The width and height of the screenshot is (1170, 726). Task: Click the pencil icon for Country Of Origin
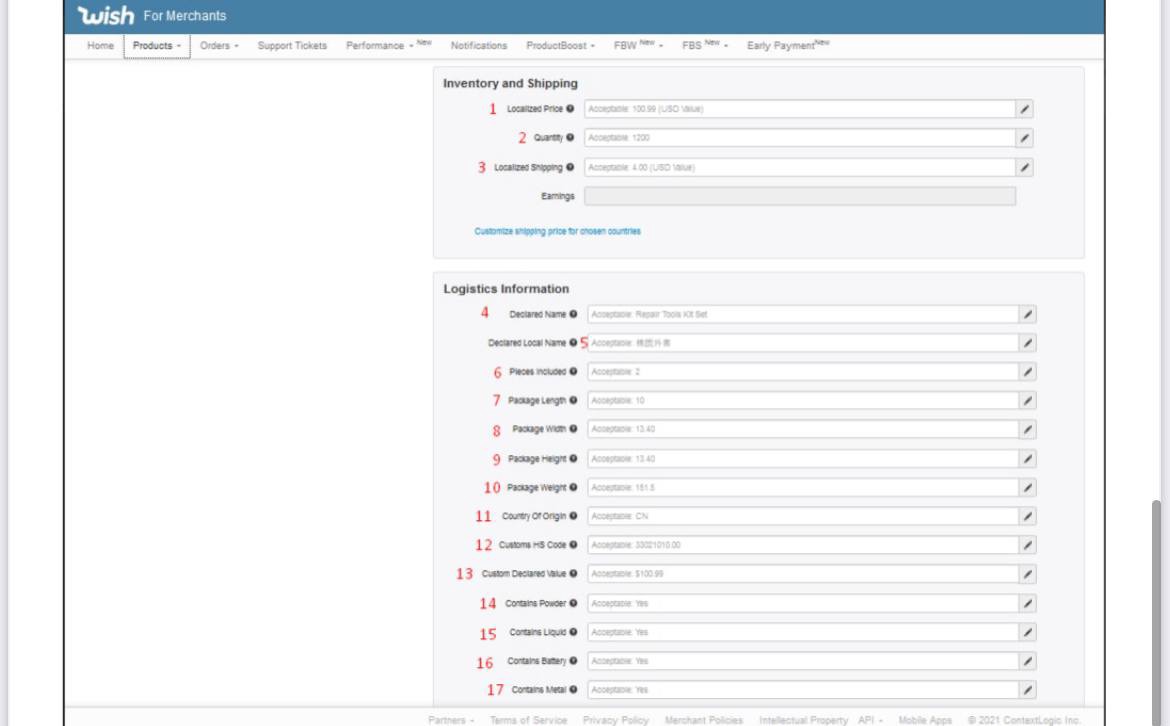coord(1027,516)
